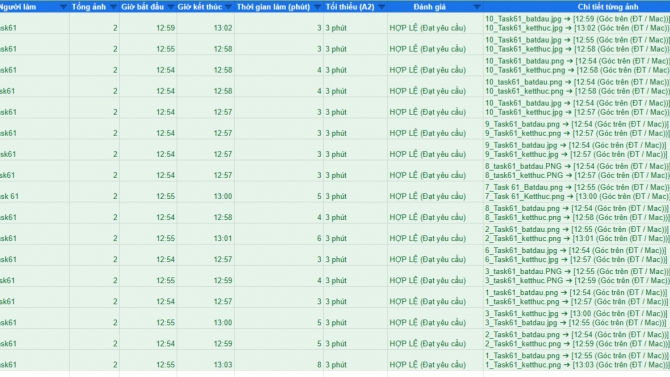Select detail cell 10_Task61_batdau.jpg with 12:55

[577, 44]
